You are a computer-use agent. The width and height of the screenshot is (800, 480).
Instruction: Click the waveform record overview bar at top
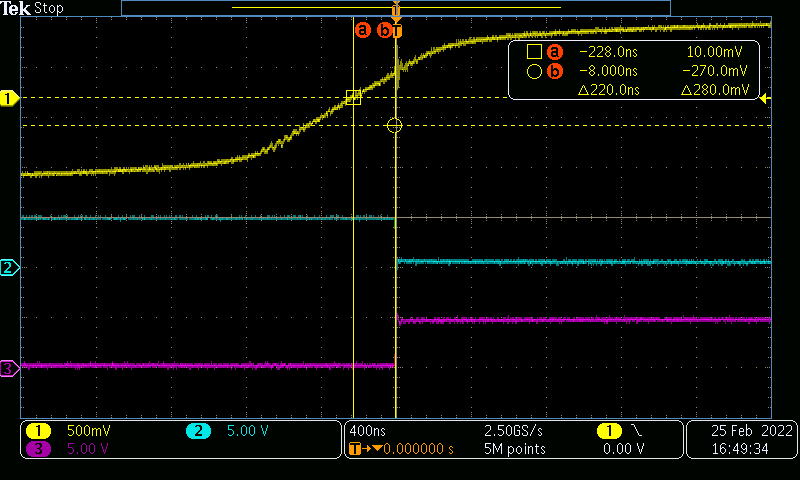click(x=395, y=8)
